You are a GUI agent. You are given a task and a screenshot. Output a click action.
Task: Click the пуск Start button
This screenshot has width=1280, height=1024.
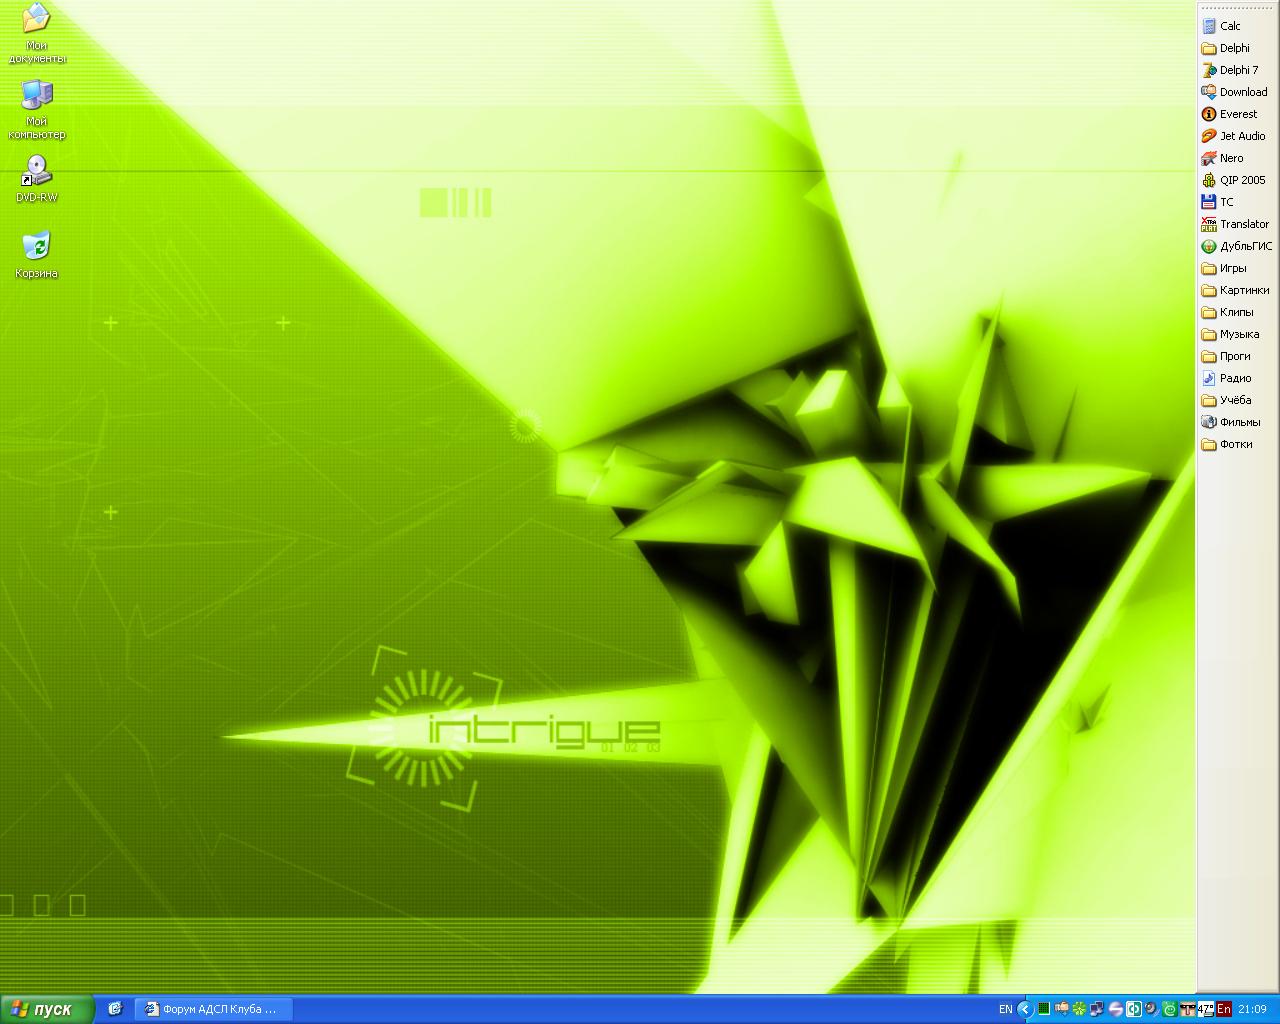[x=46, y=1009]
